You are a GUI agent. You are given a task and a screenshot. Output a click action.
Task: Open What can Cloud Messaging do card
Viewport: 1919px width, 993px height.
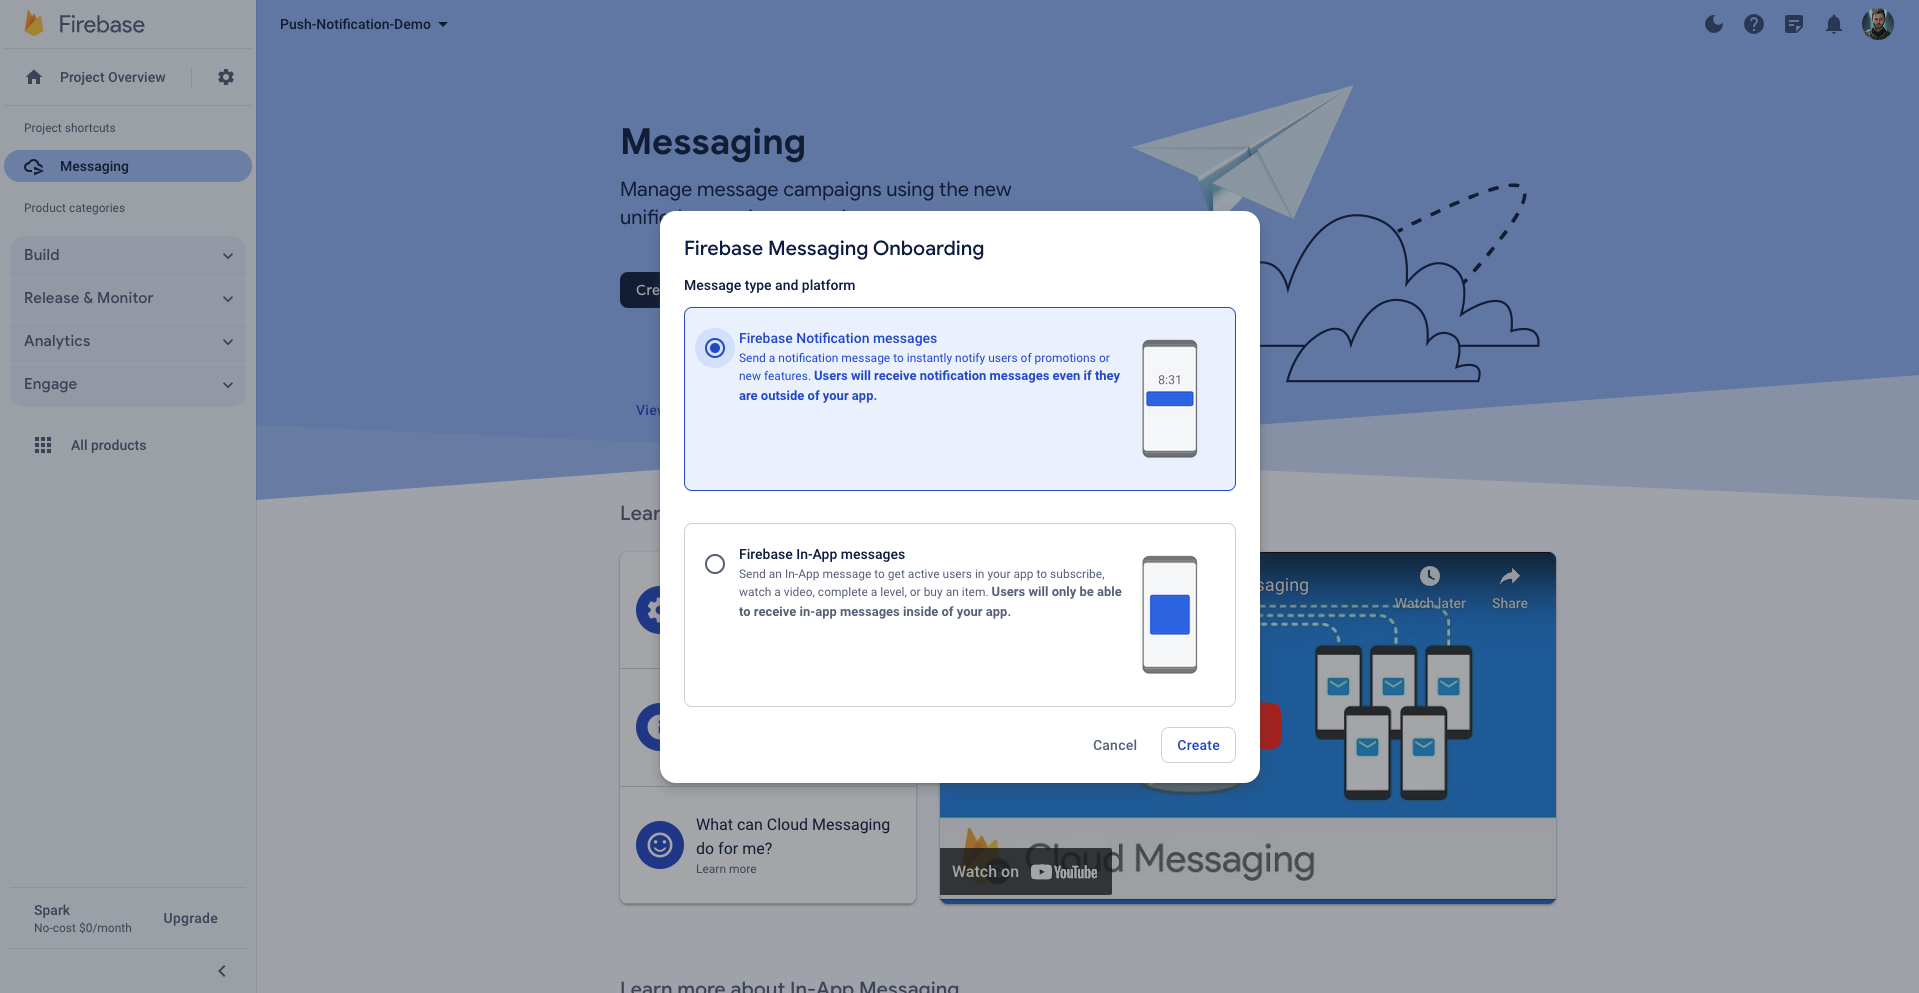[x=768, y=845]
